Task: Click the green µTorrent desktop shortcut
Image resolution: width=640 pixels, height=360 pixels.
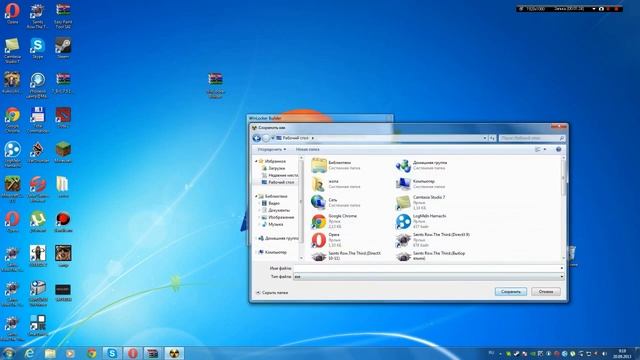Action: [x=38, y=222]
